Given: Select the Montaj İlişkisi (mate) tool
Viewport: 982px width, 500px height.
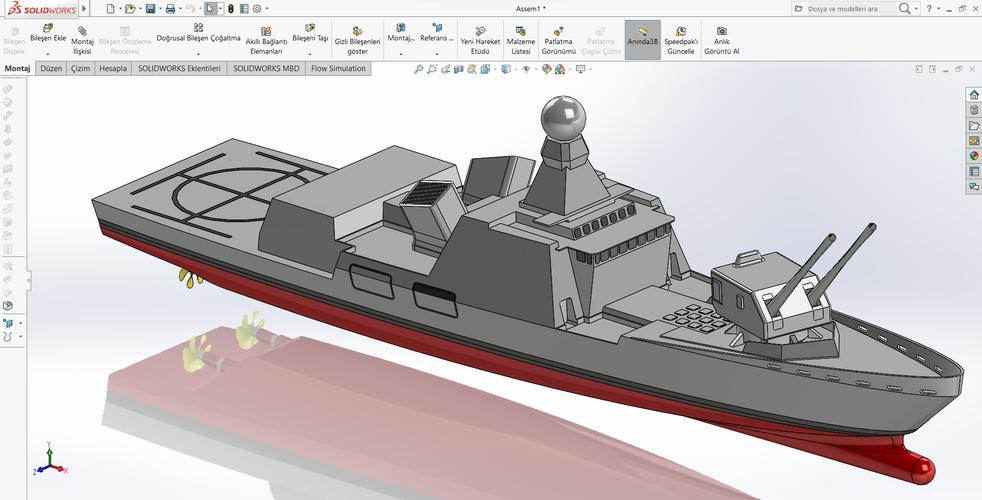Looking at the screenshot, I should point(82,31).
